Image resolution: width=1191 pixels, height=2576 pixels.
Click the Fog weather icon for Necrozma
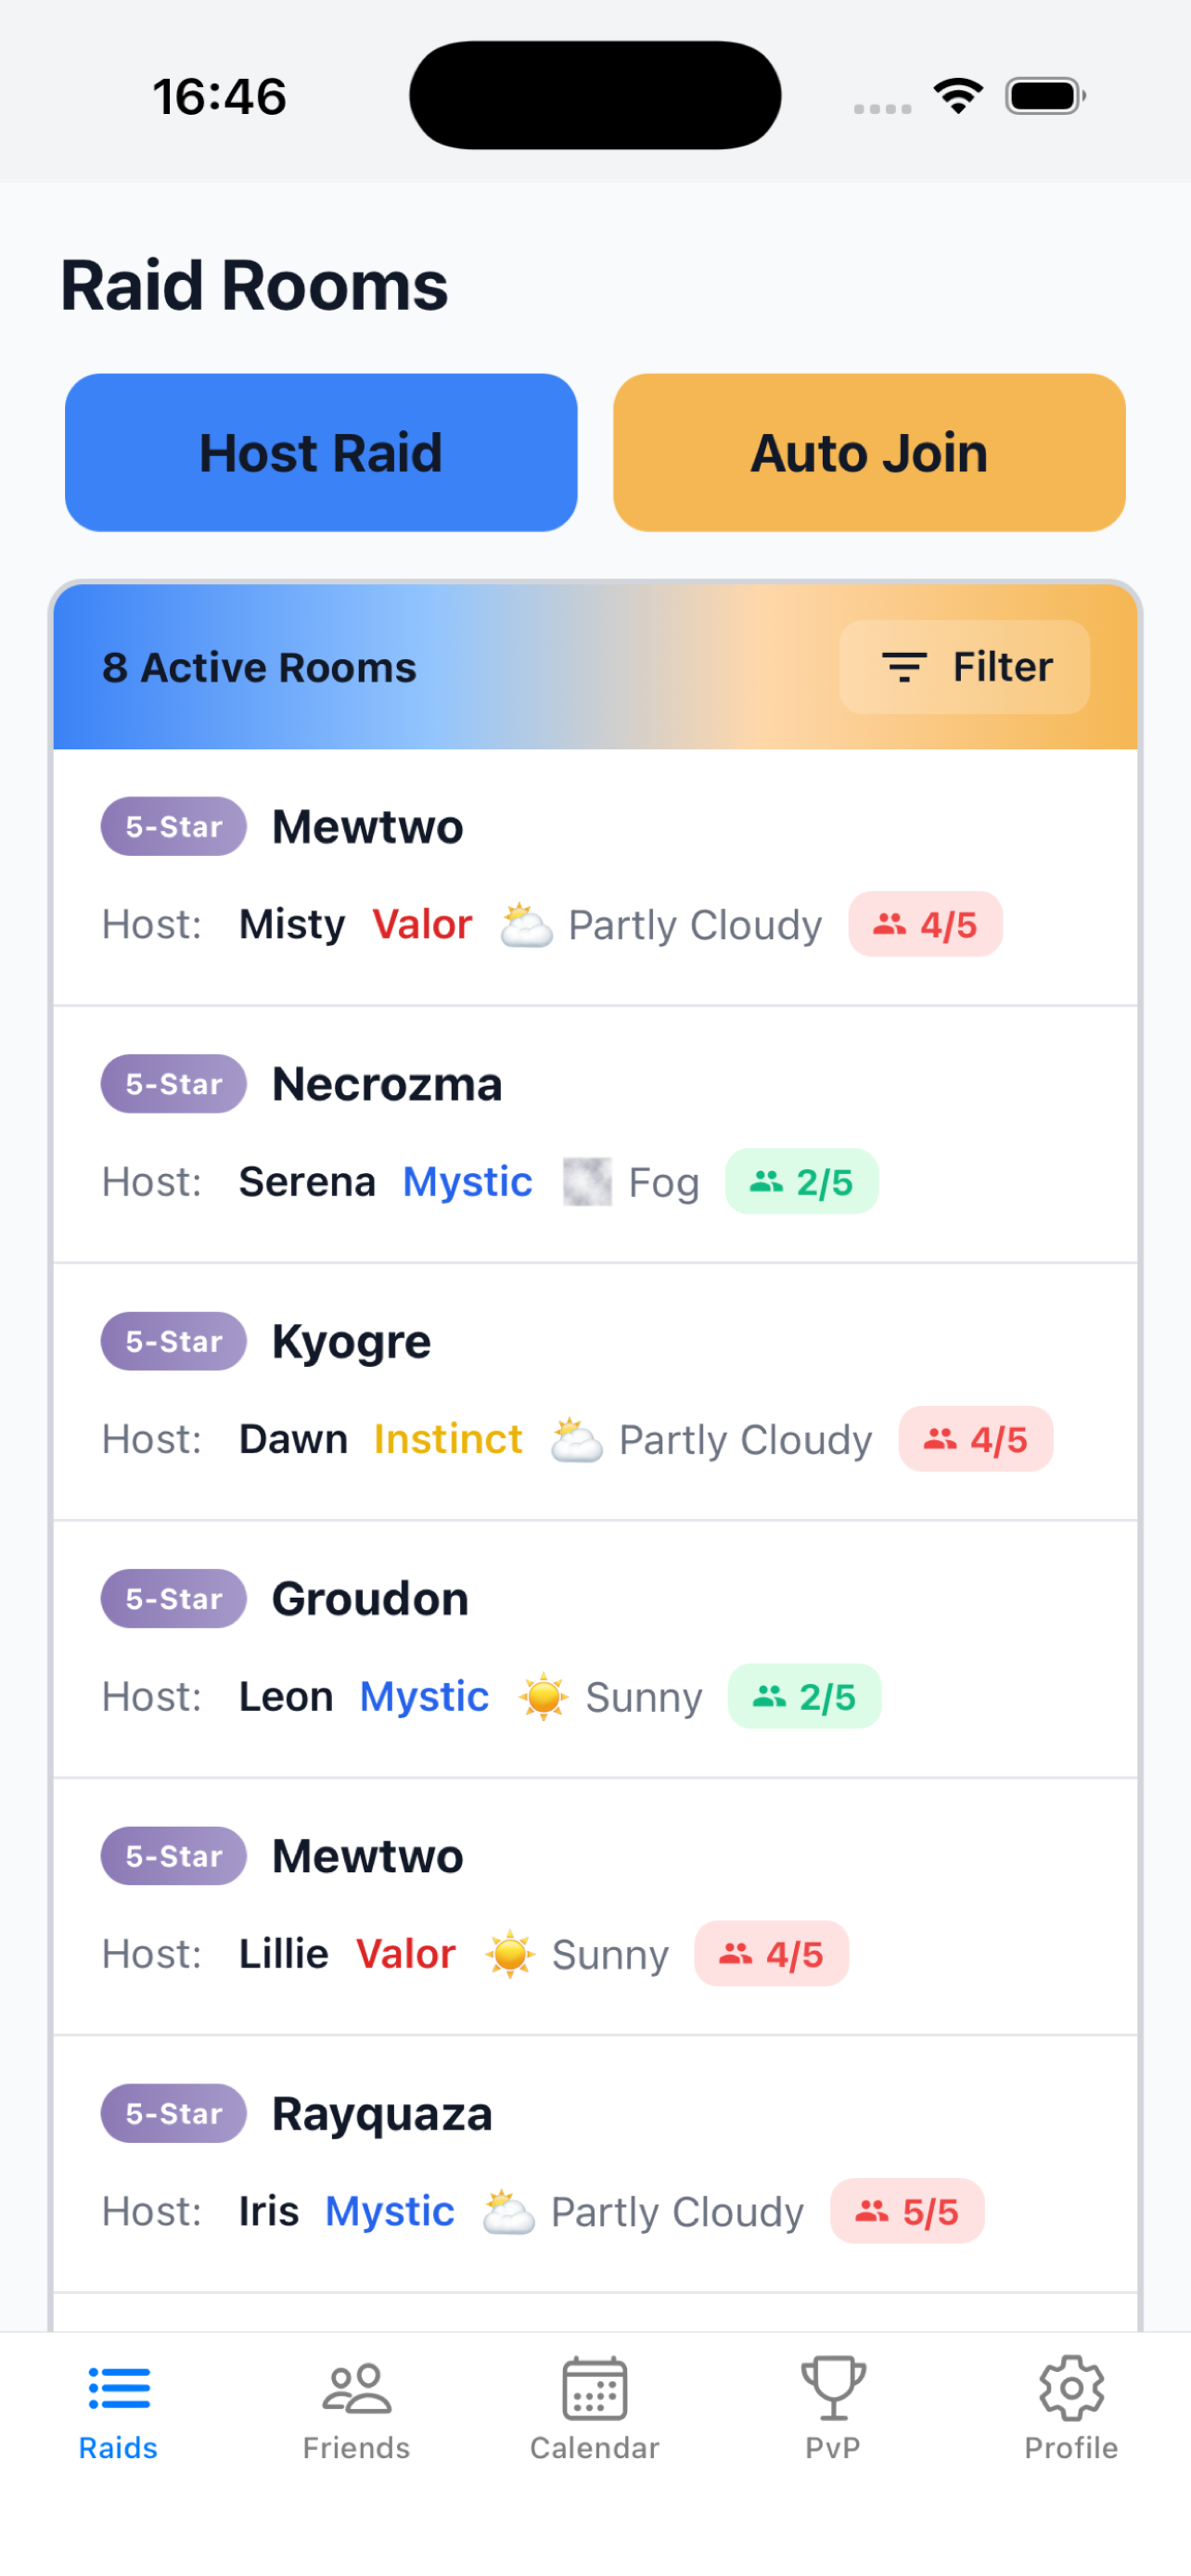coord(587,1182)
